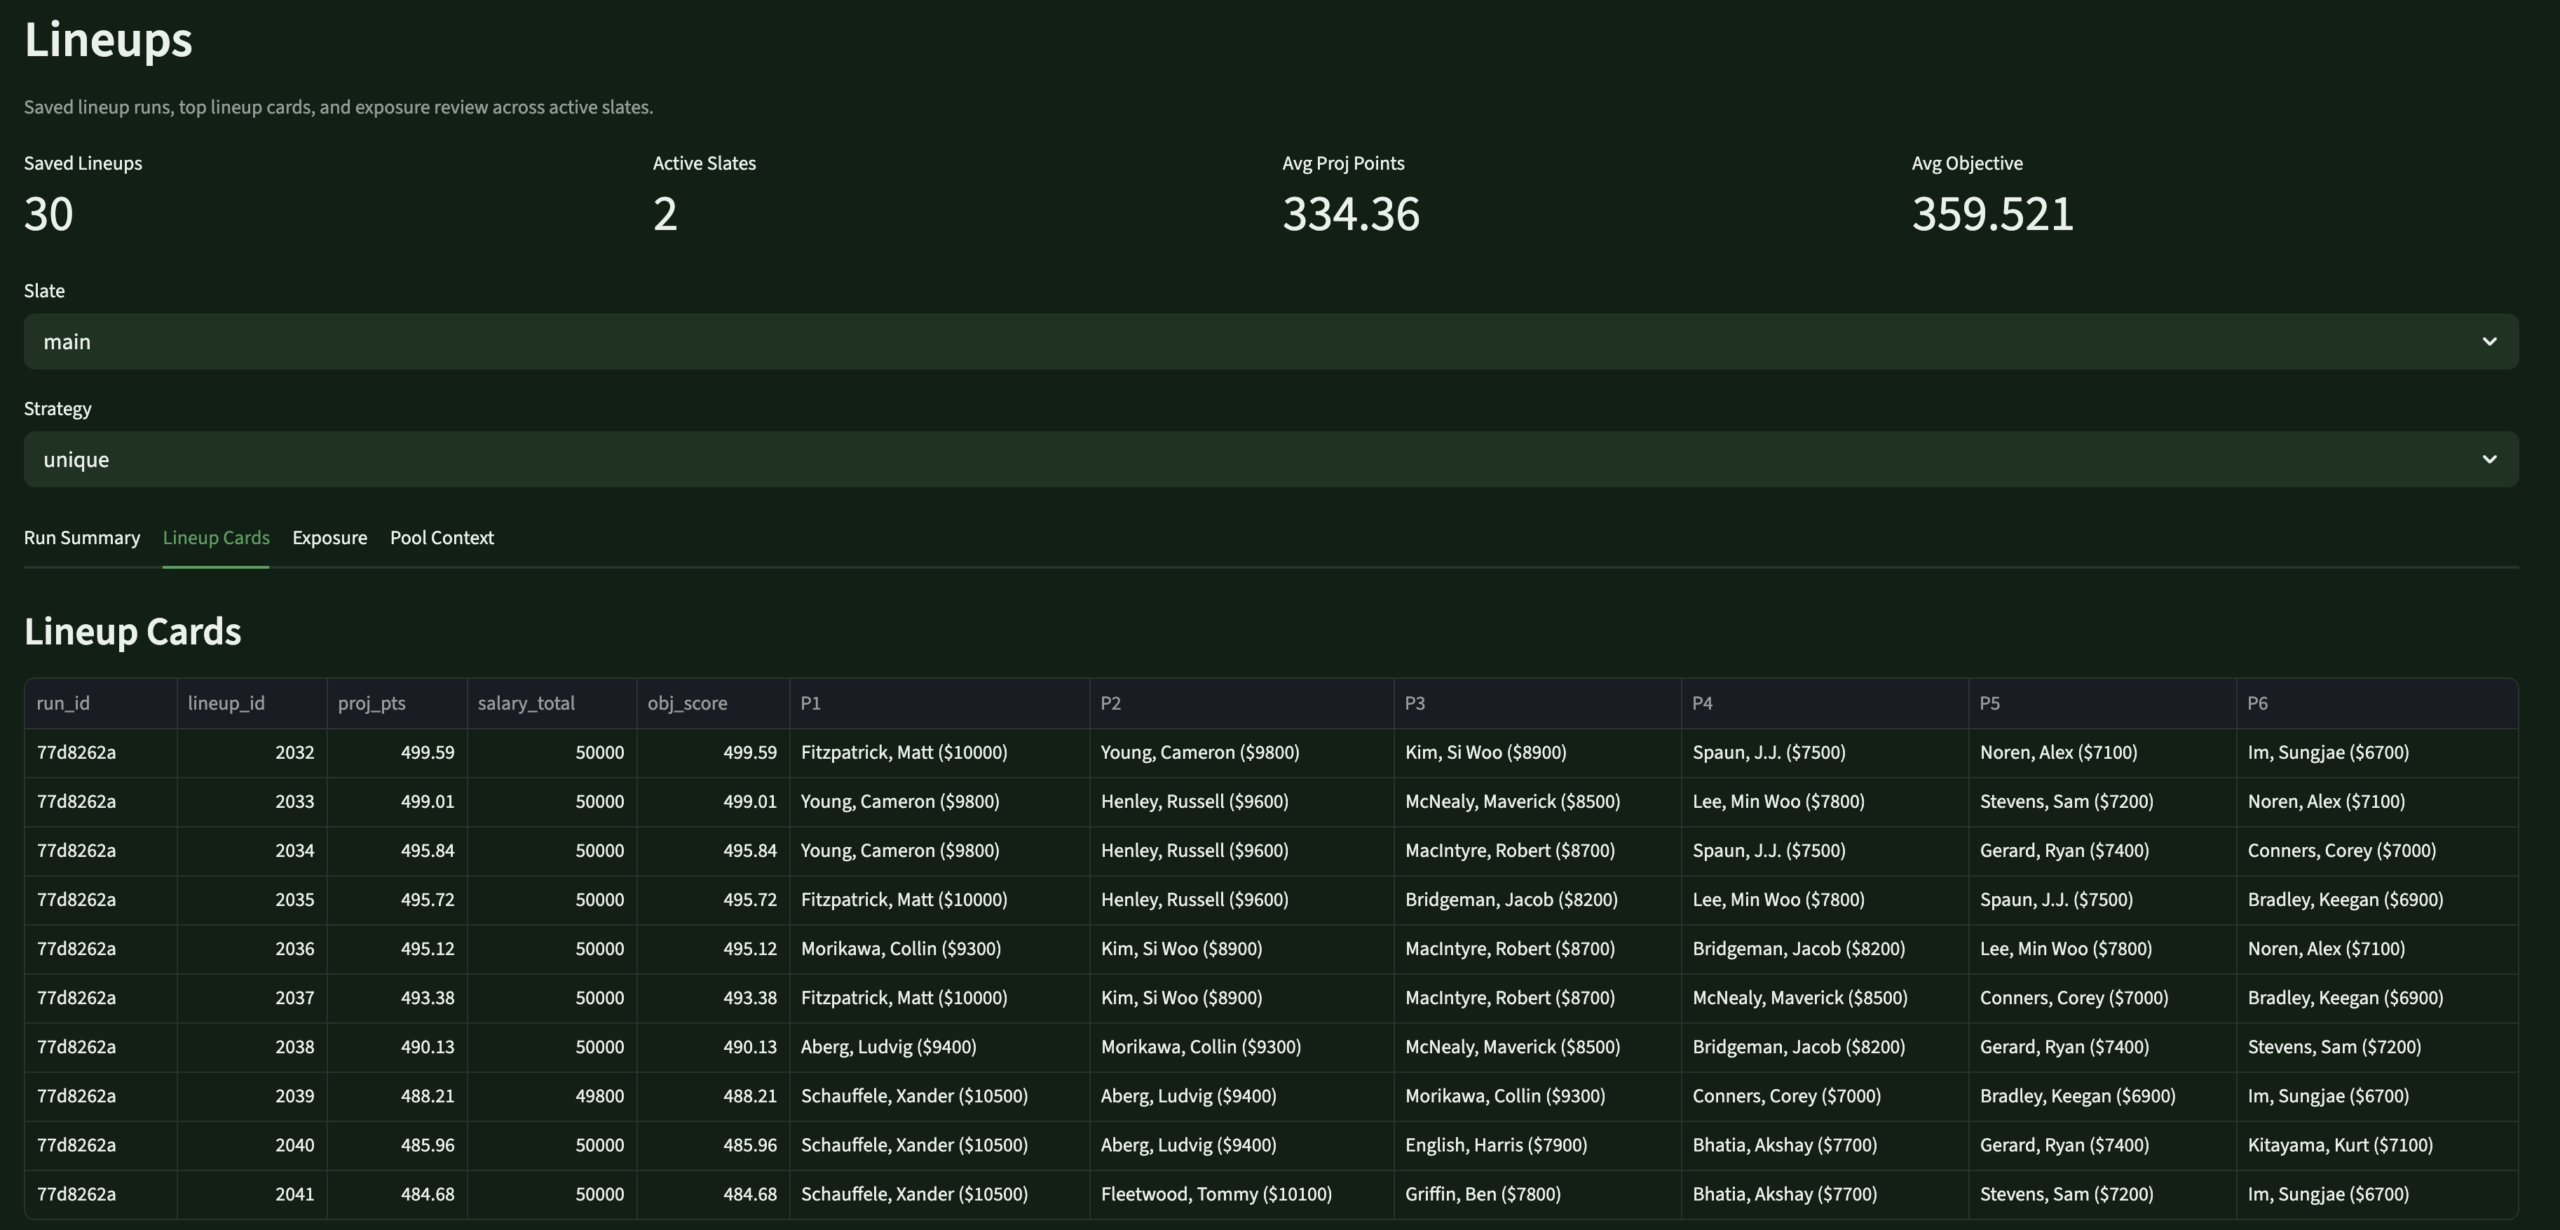
Task: Sort table by proj_pts column header
Action: pos(371,703)
